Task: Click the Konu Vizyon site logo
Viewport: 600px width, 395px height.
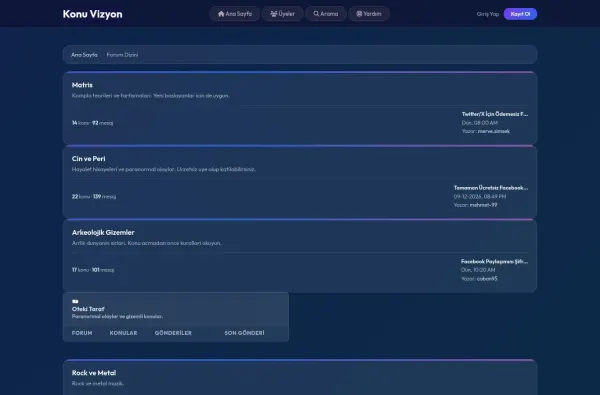Action: click(x=93, y=14)
